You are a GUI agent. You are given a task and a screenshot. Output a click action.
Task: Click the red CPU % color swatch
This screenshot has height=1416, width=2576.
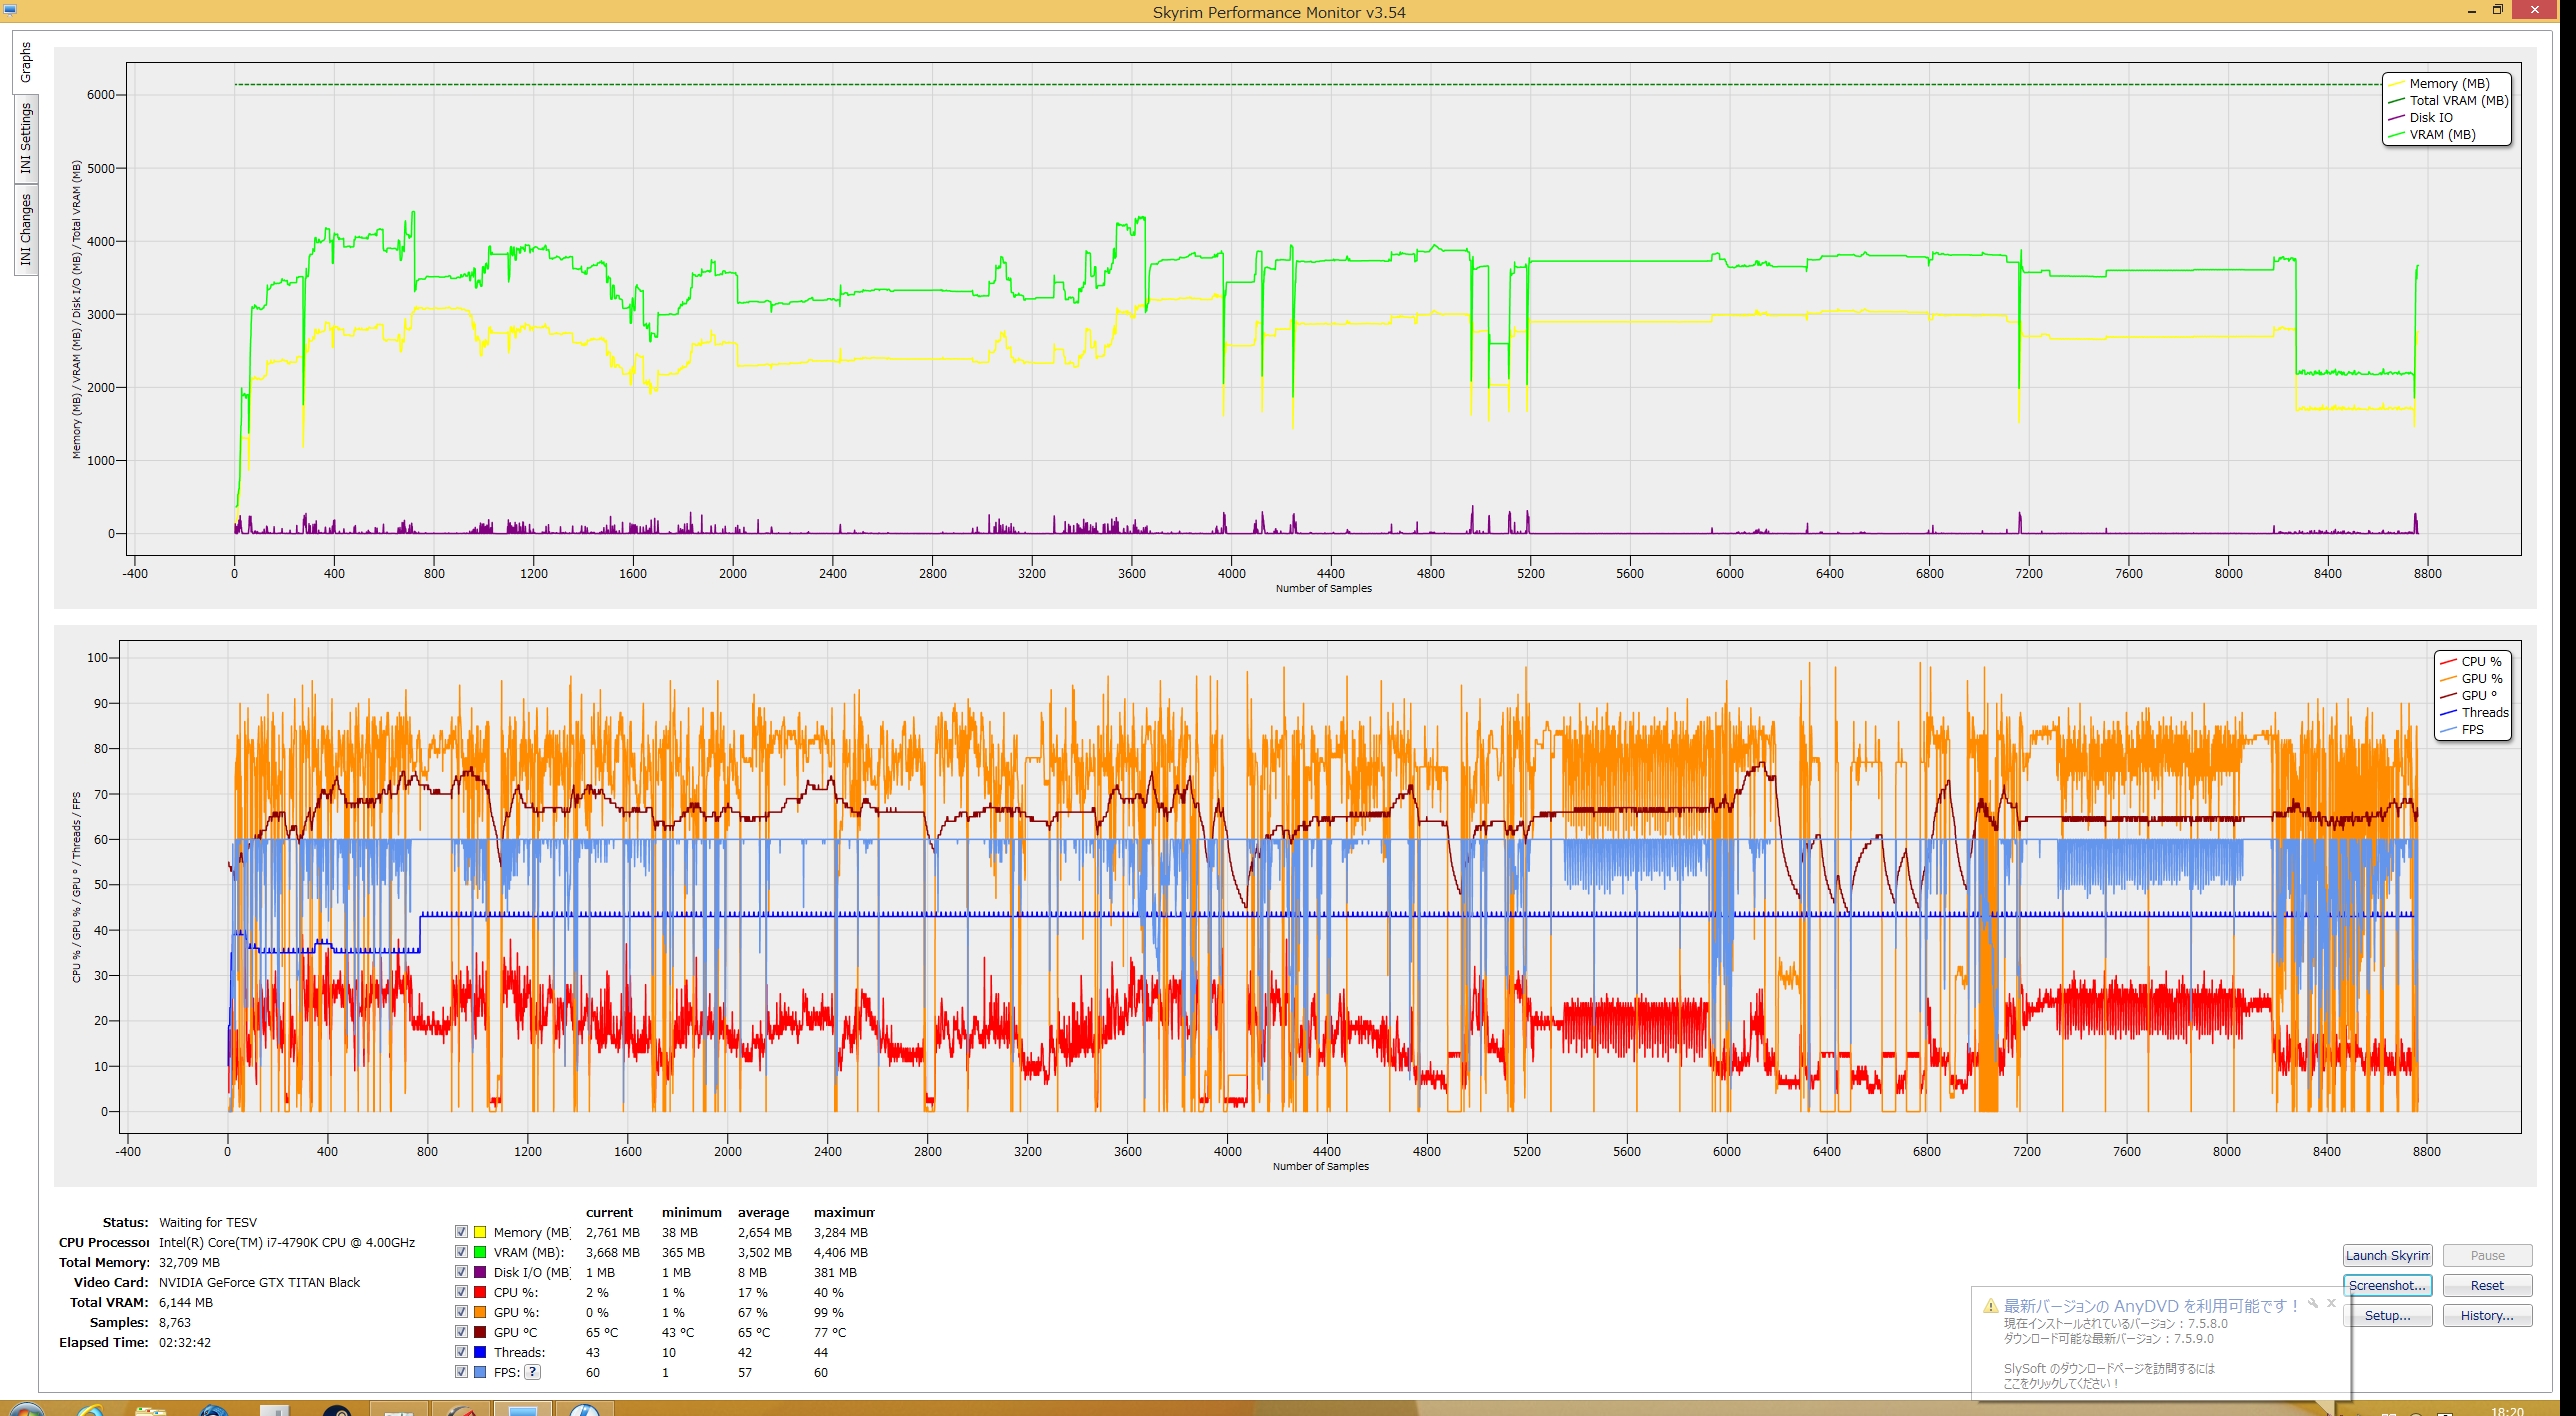480,1292
